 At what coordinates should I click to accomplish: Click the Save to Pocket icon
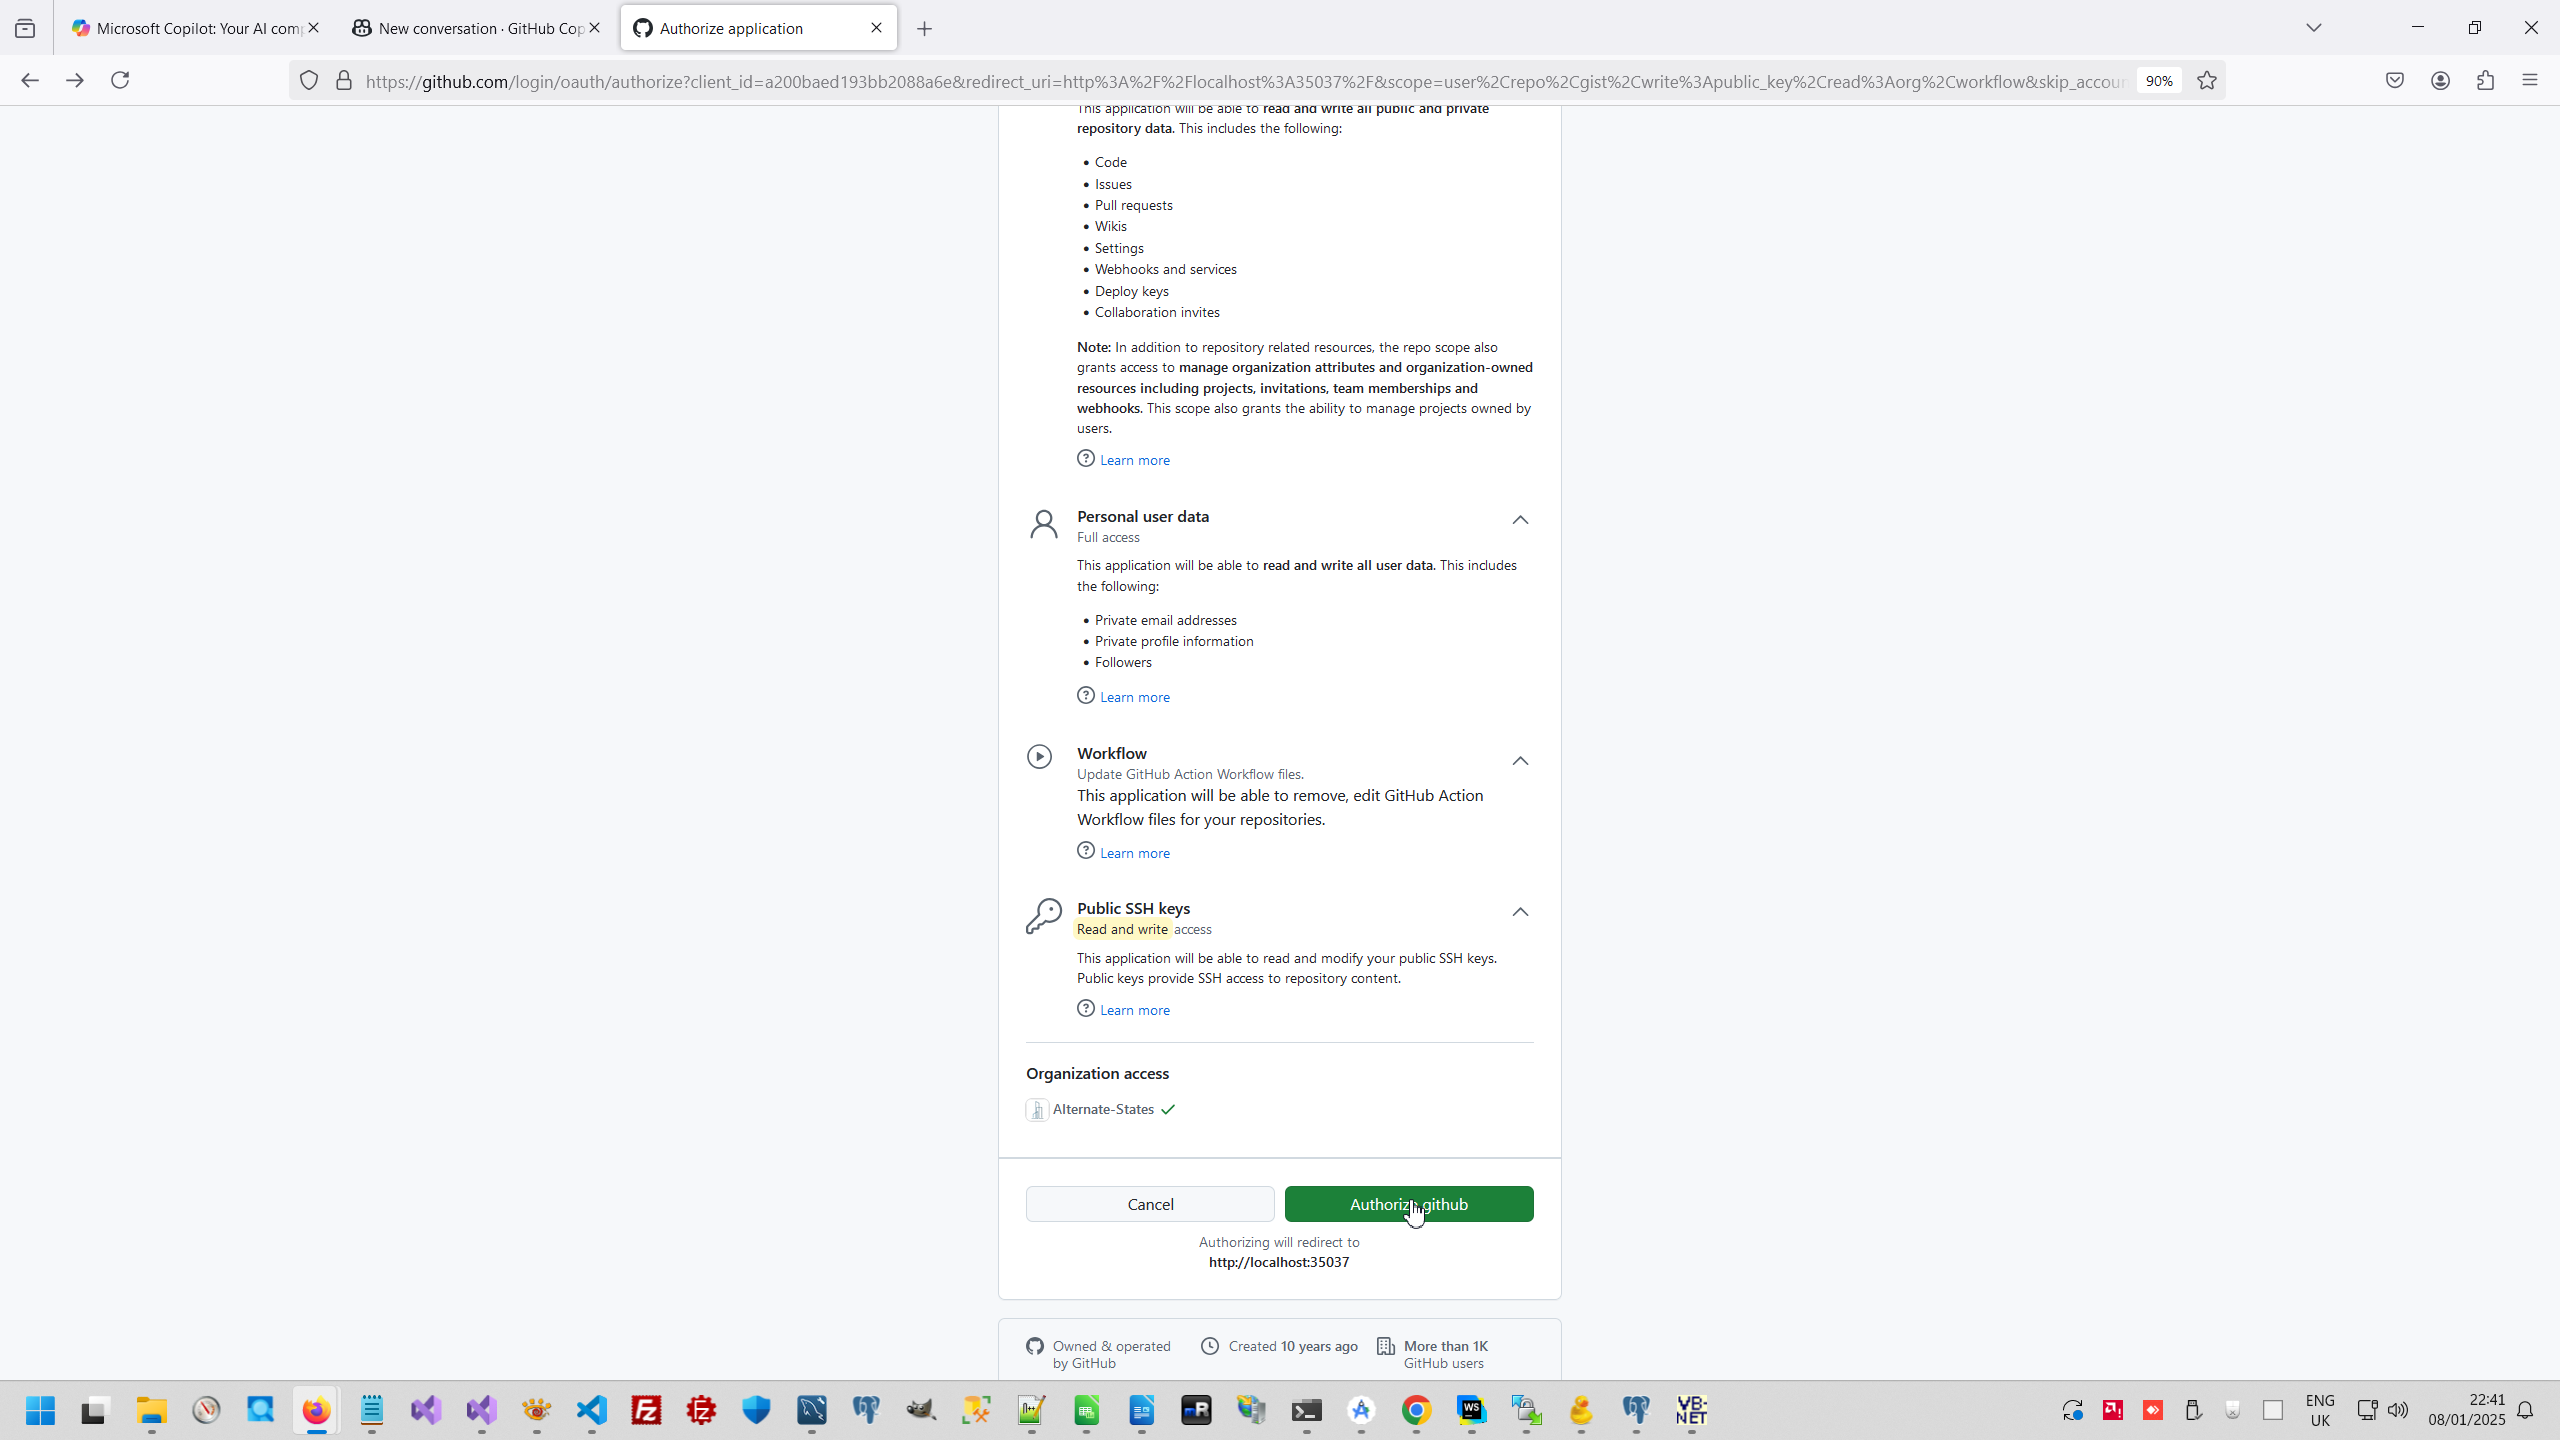coord(2394,80)
